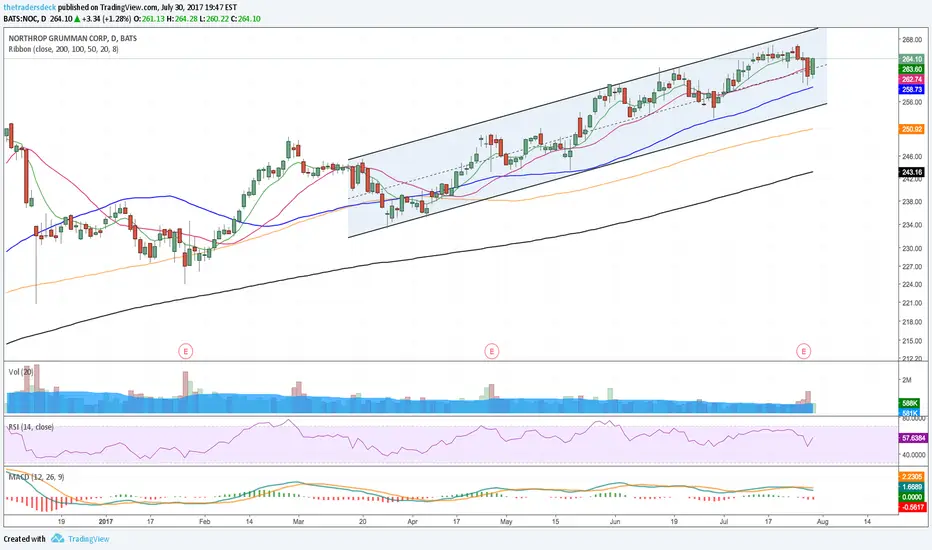
Task: Open the thetradersdeck author link
Action: click(30, 7)
